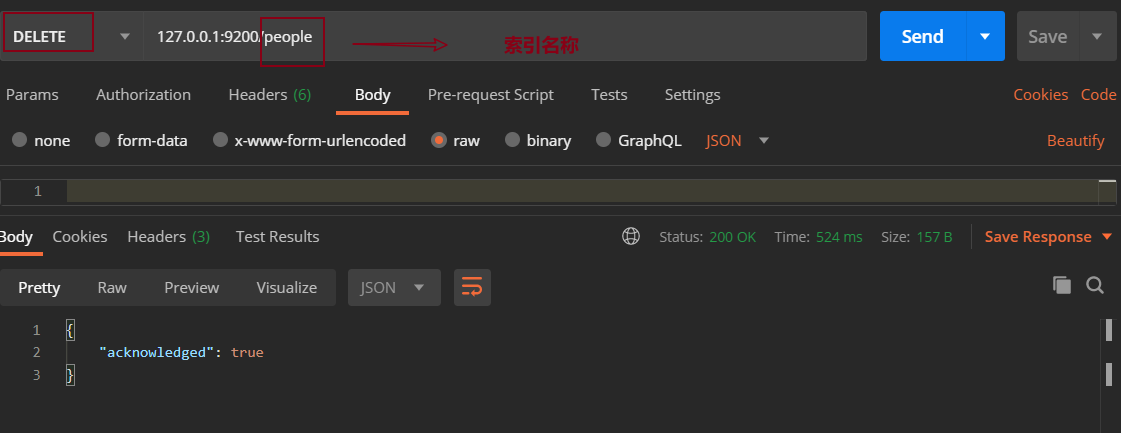Screen dimensions: 1121x433
Task: Select the form-data radio option
Action: click(103, 141)
